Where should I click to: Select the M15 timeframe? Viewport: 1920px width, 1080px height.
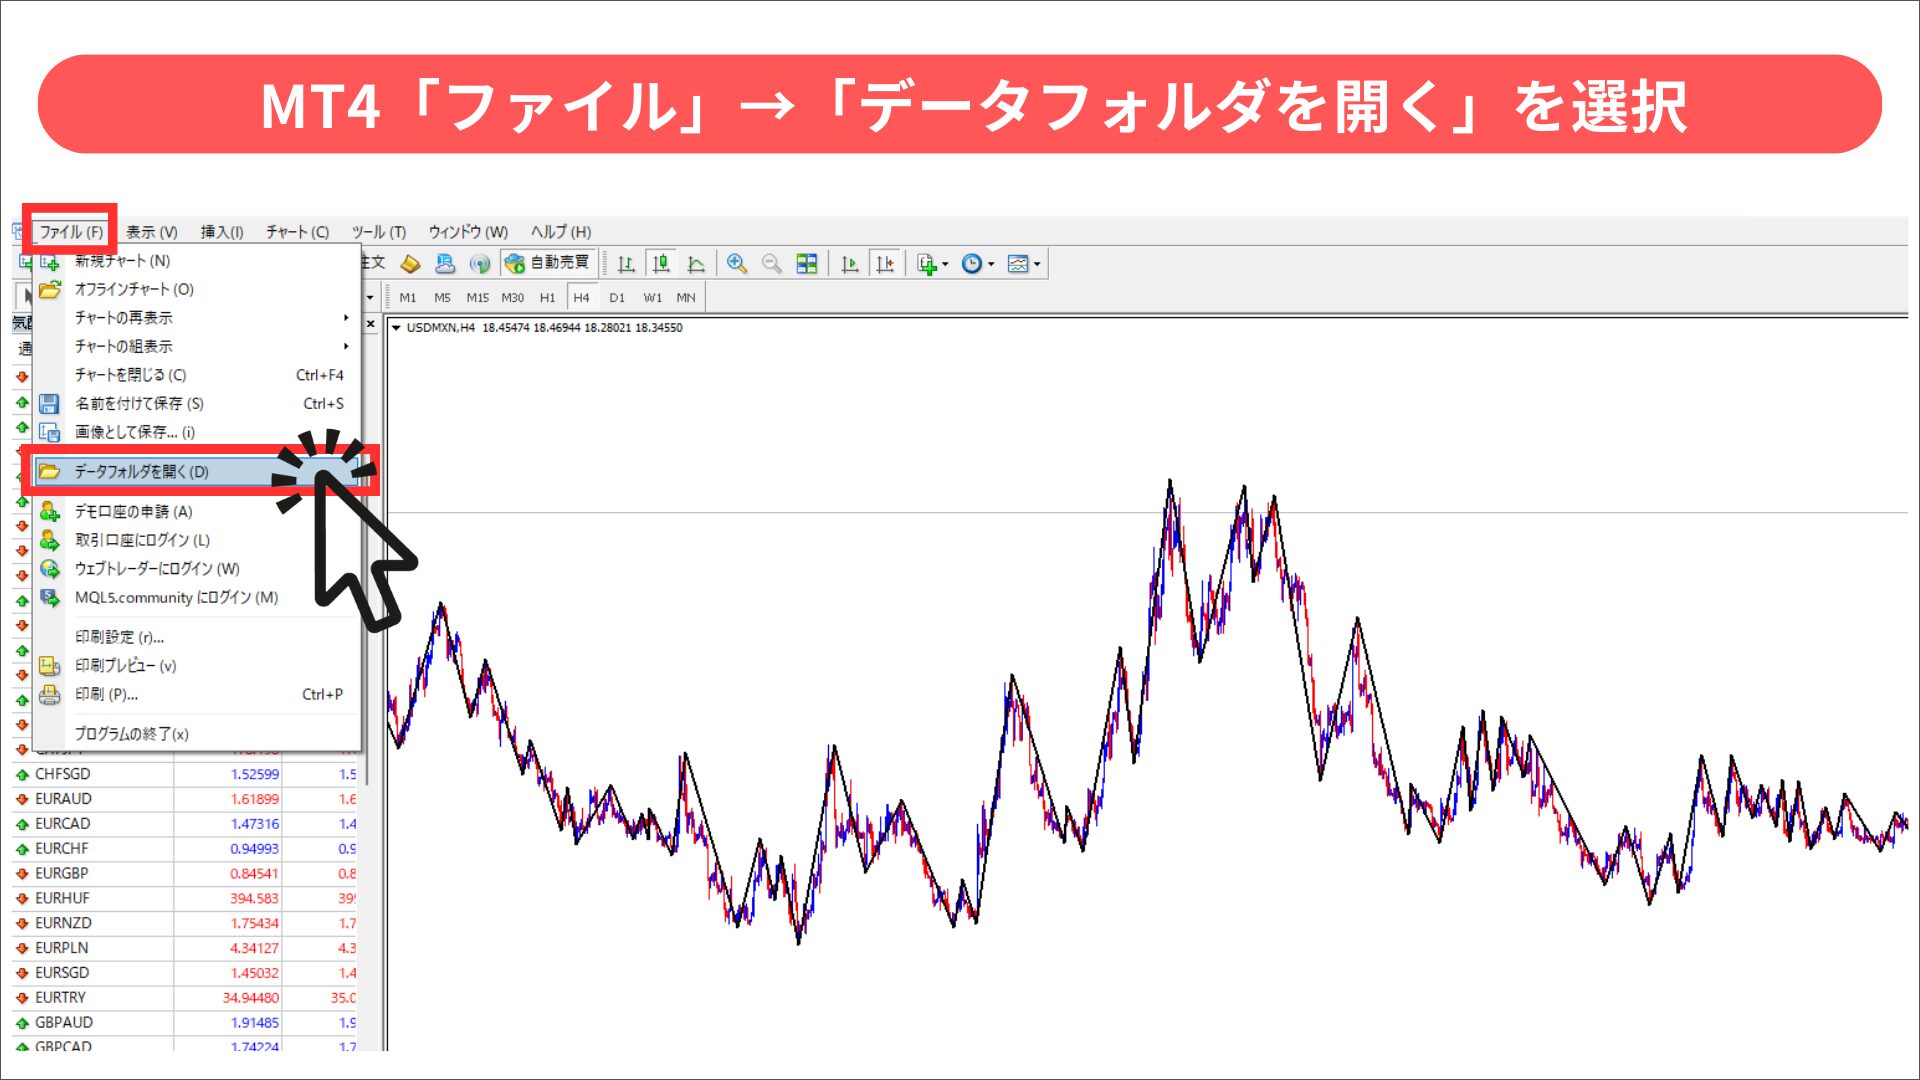478,298
